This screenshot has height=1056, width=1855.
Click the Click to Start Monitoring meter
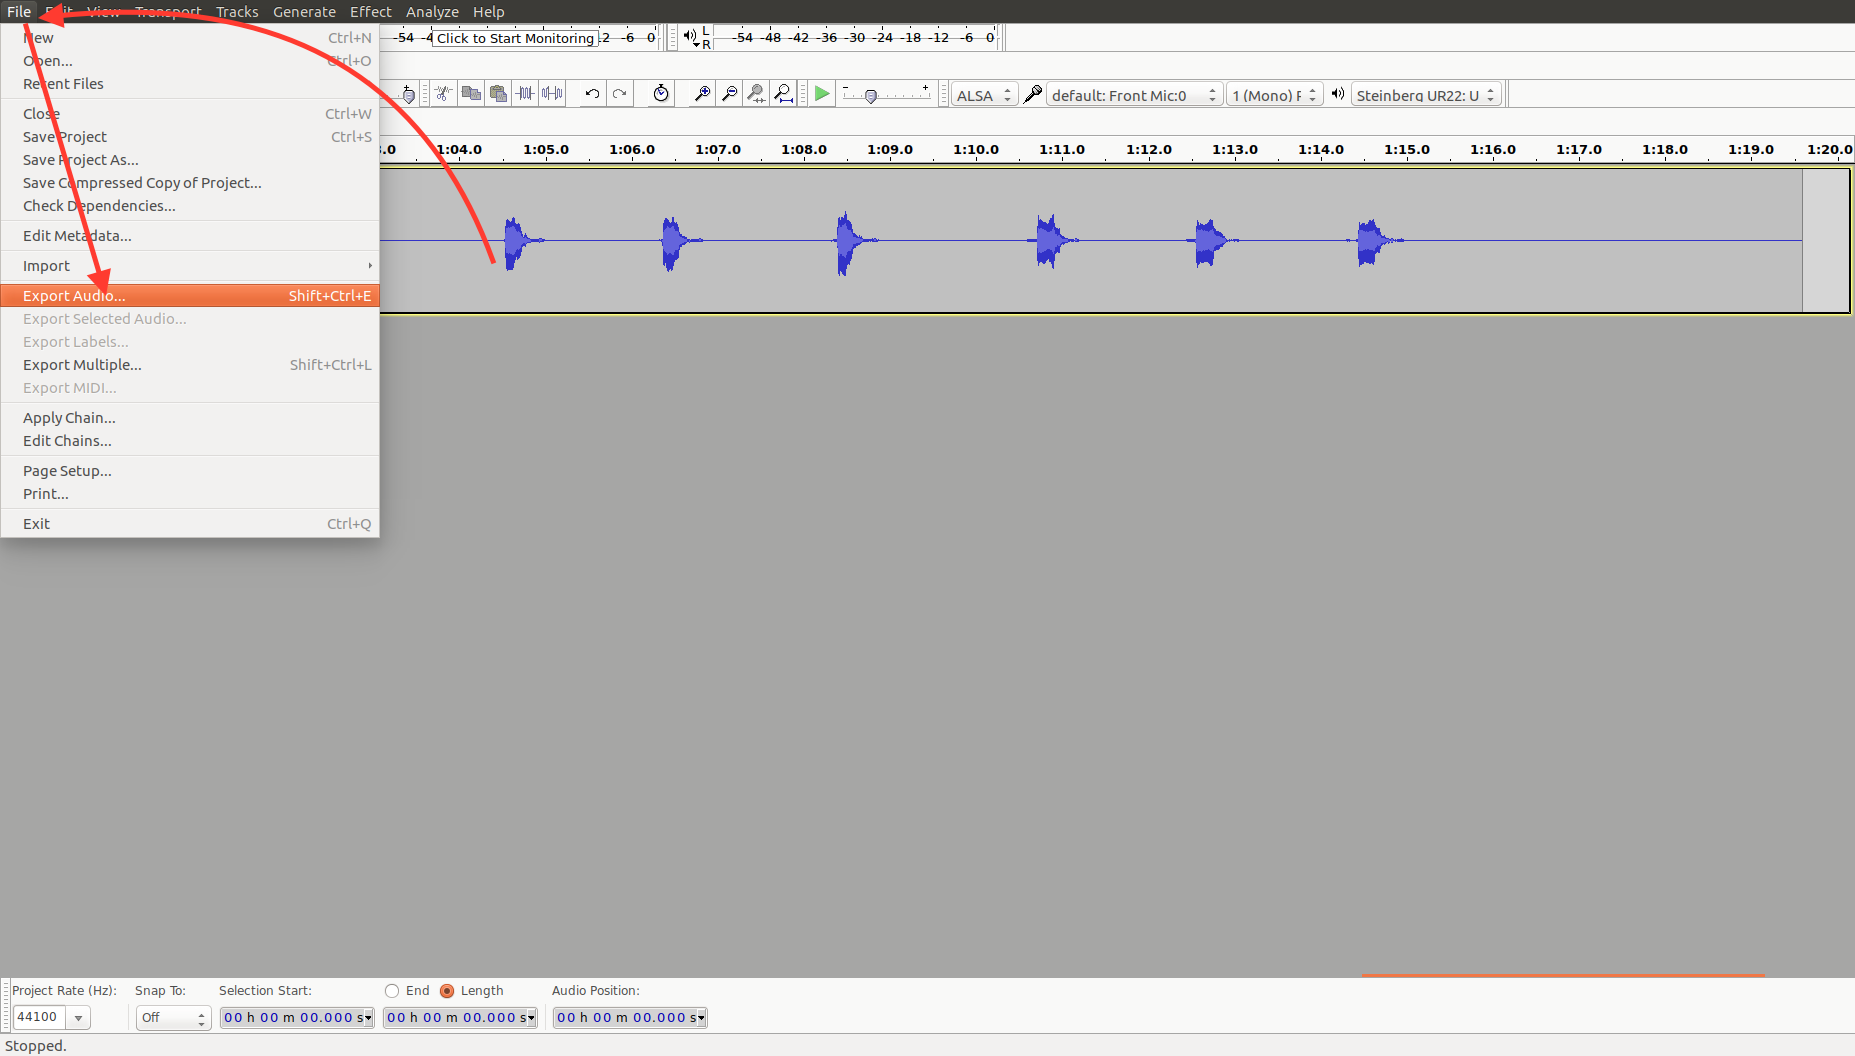515,38
